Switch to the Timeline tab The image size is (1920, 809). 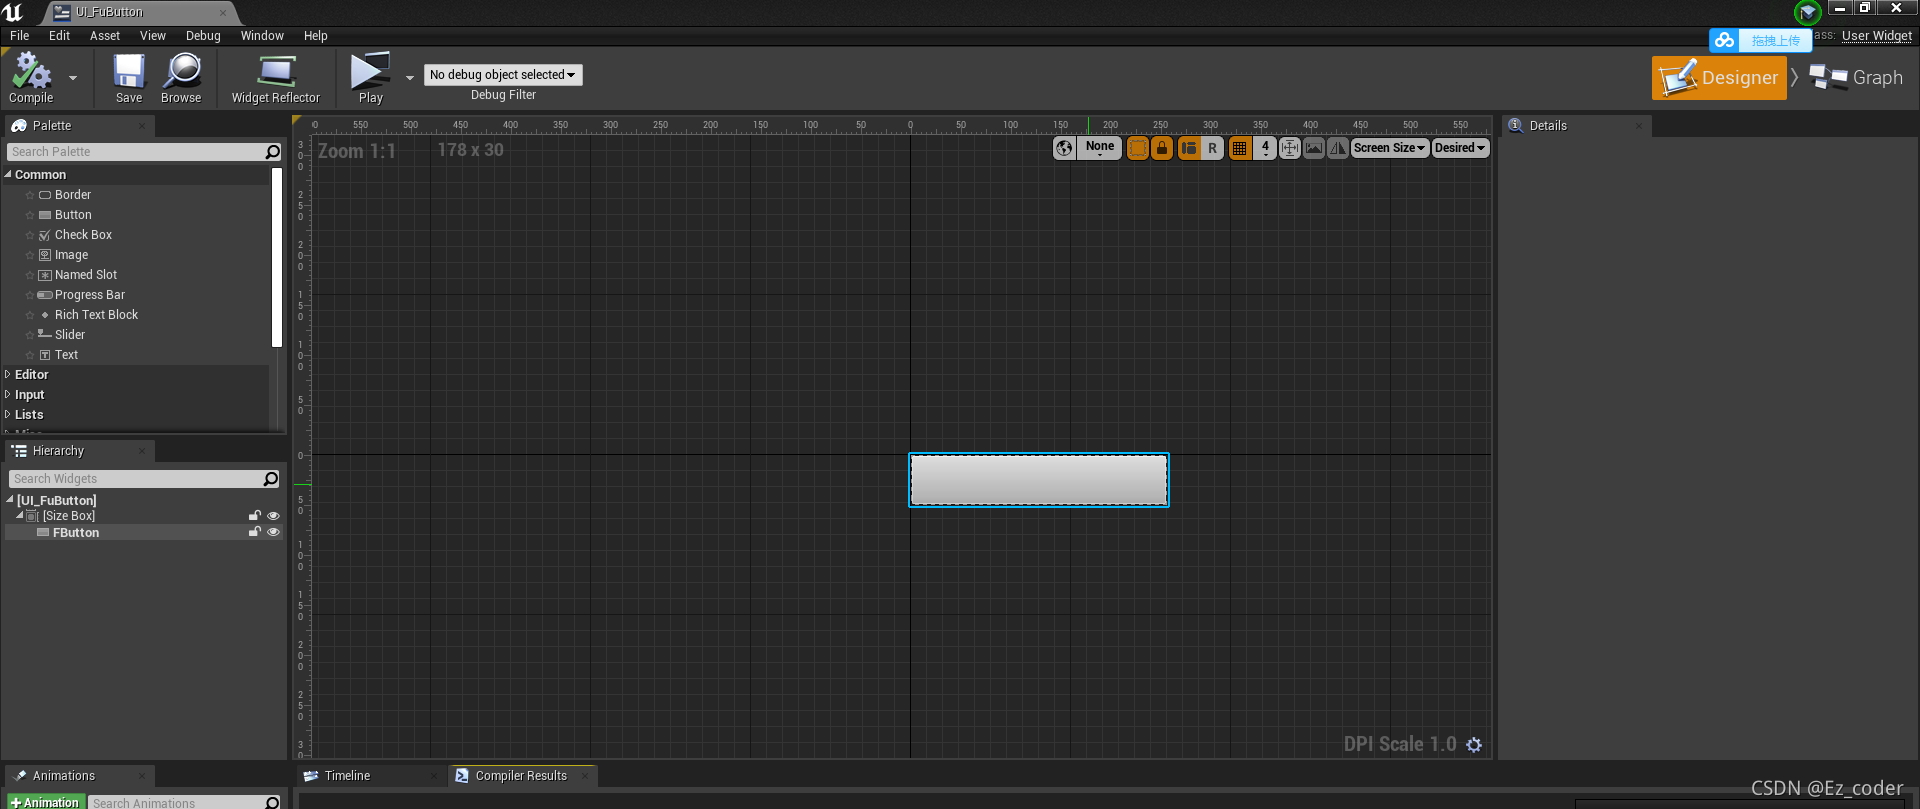tap(347, 776)
